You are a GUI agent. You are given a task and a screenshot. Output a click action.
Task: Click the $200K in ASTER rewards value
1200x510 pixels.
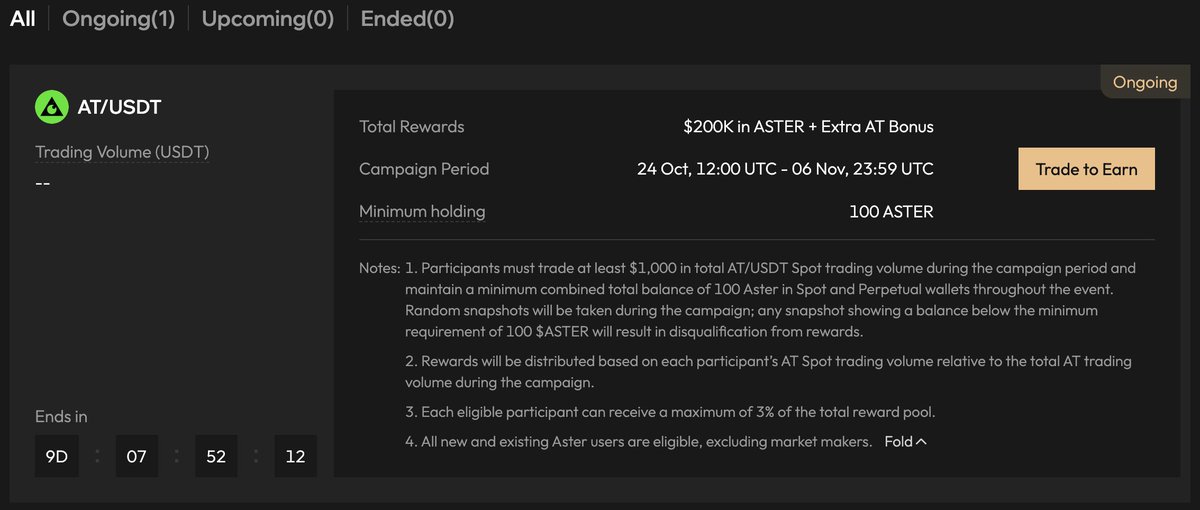click(x=808, y=127)
